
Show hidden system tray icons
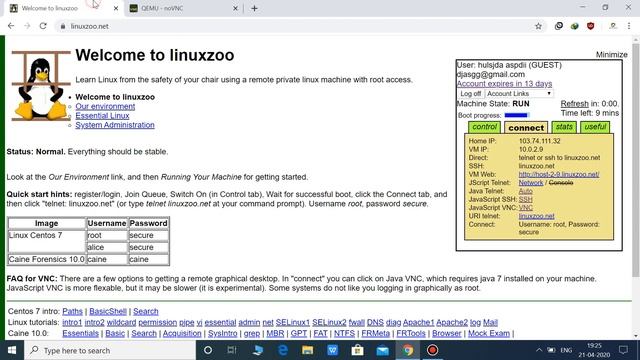(x=539, y=350)
